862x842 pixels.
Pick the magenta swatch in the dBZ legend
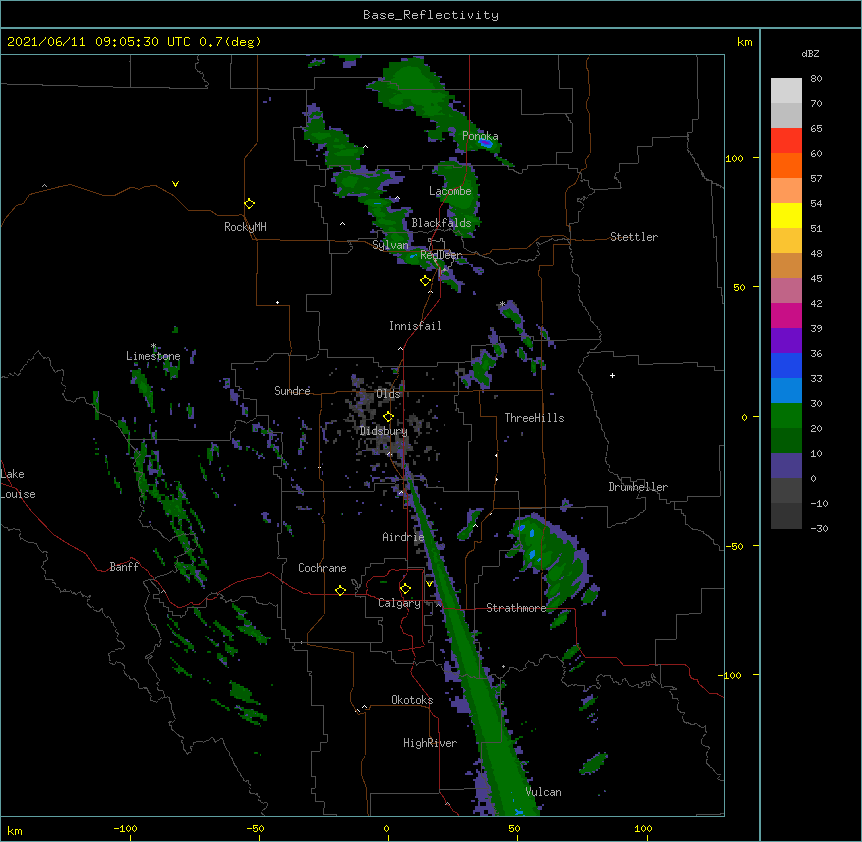point(786,315)
